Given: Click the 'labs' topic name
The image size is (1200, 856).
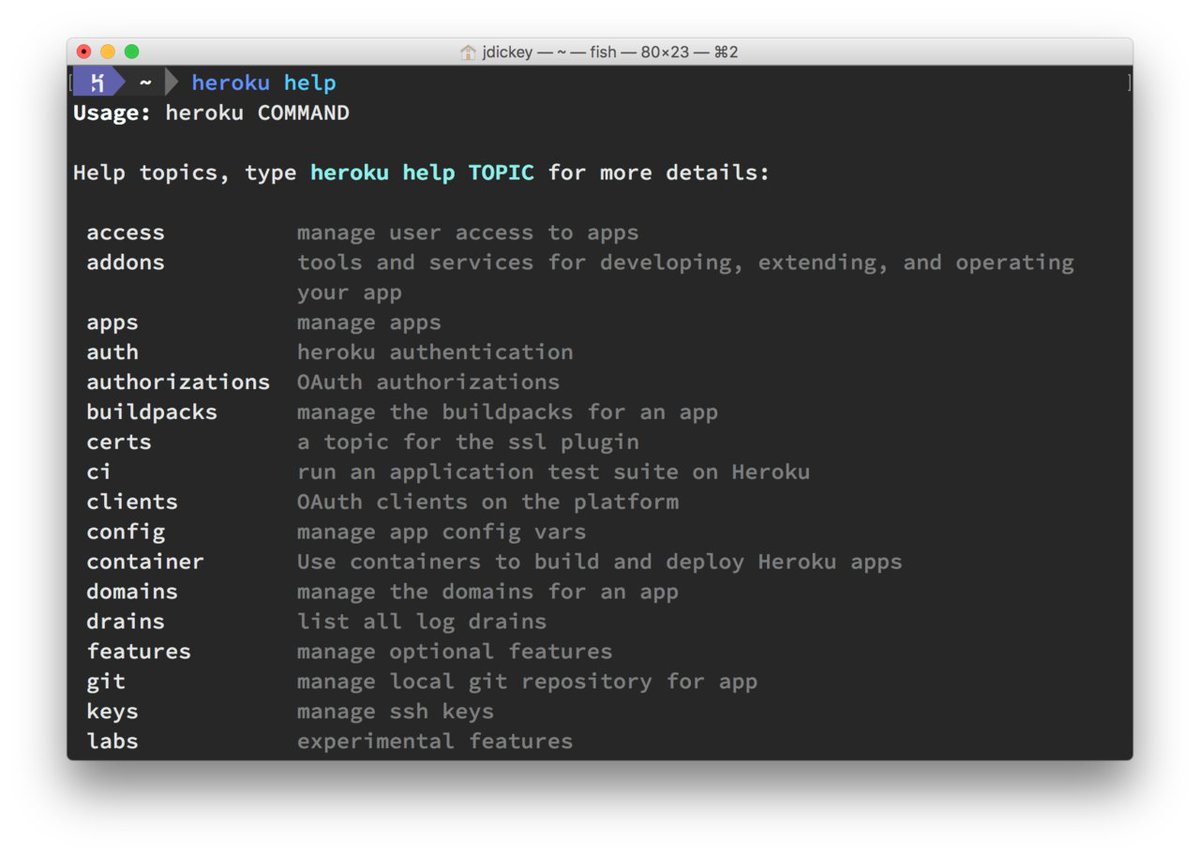Looking at the screenshot, I should 113,741.
